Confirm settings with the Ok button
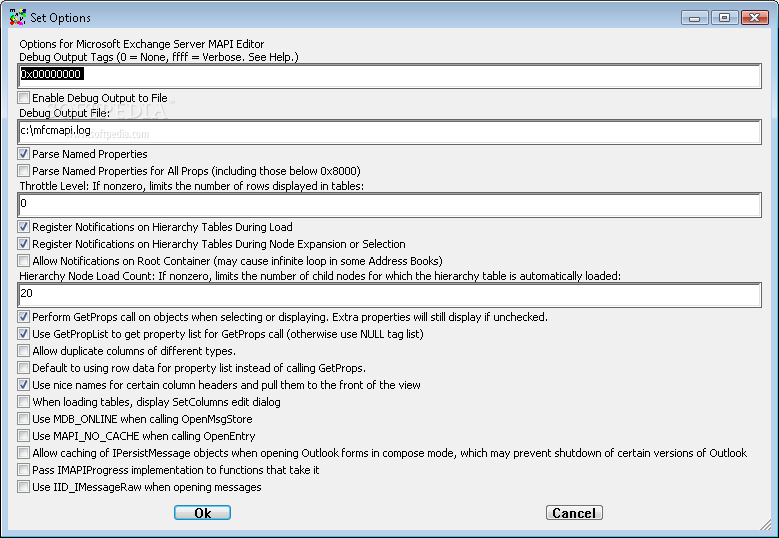779x538 pixels. pos(202,513)
